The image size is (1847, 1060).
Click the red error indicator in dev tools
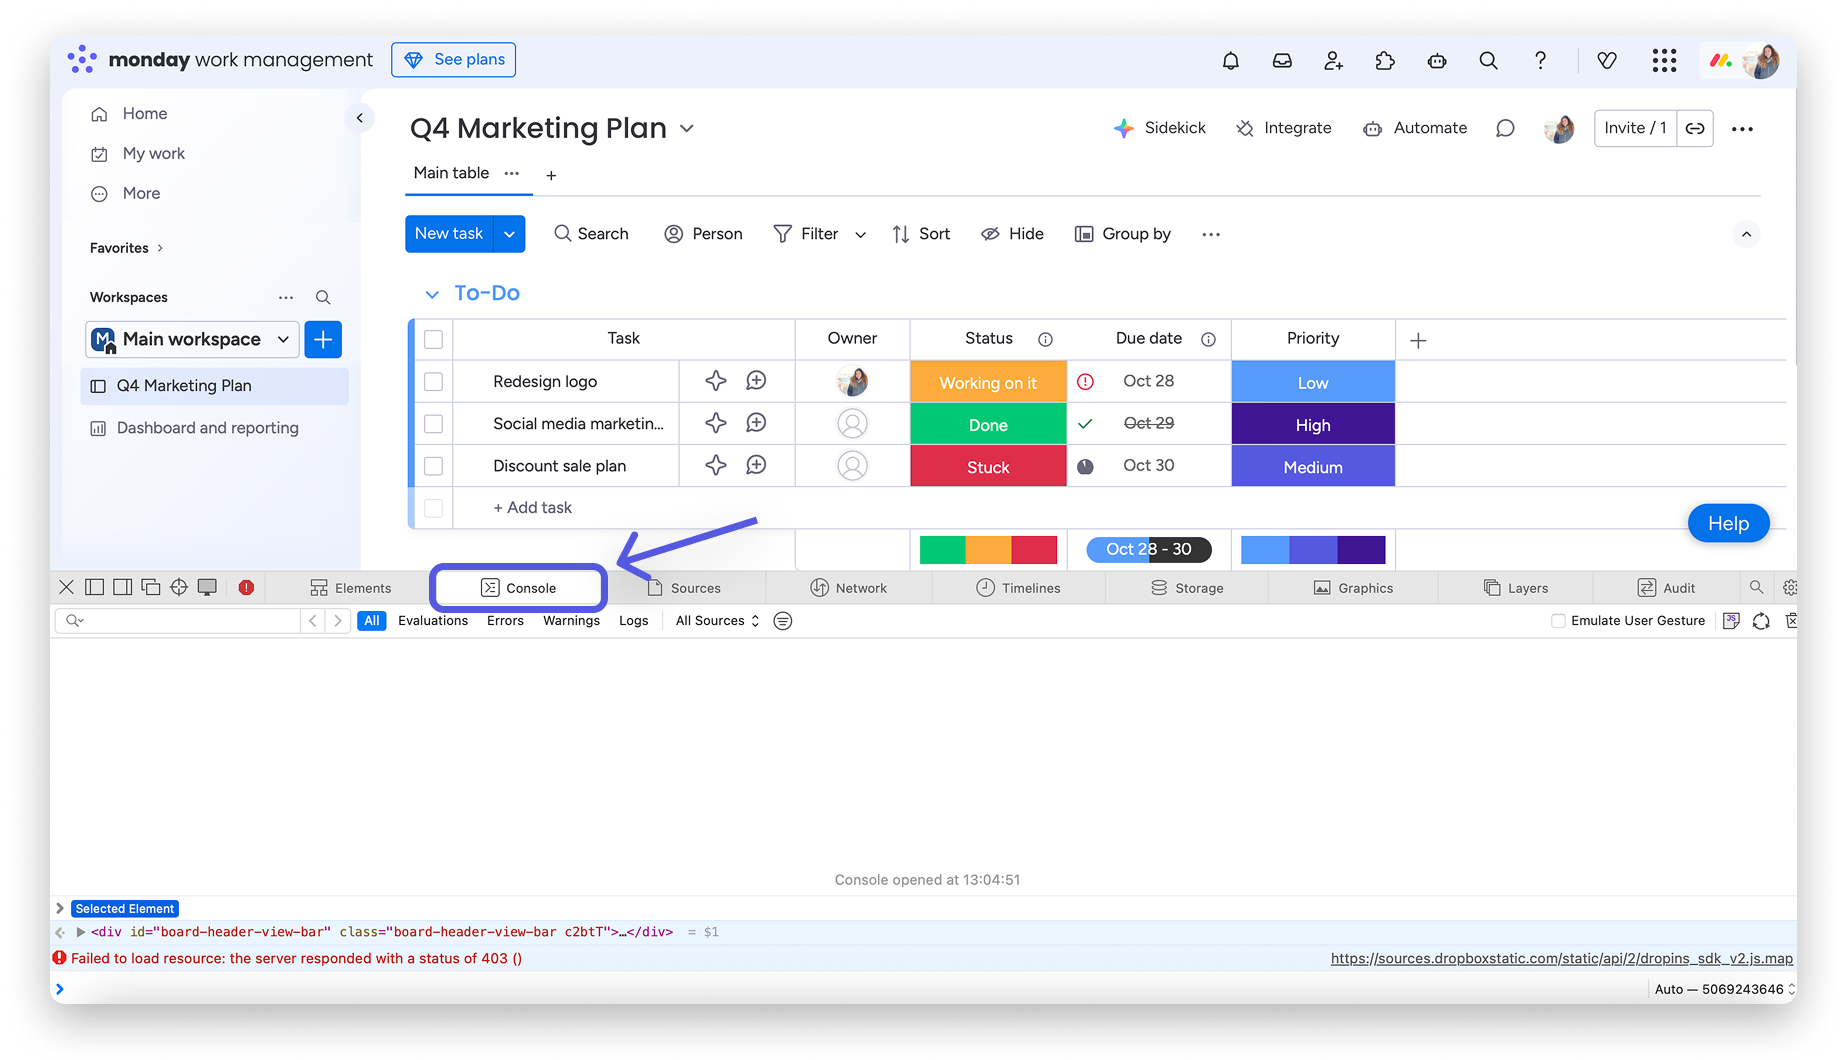pos(246,588)
